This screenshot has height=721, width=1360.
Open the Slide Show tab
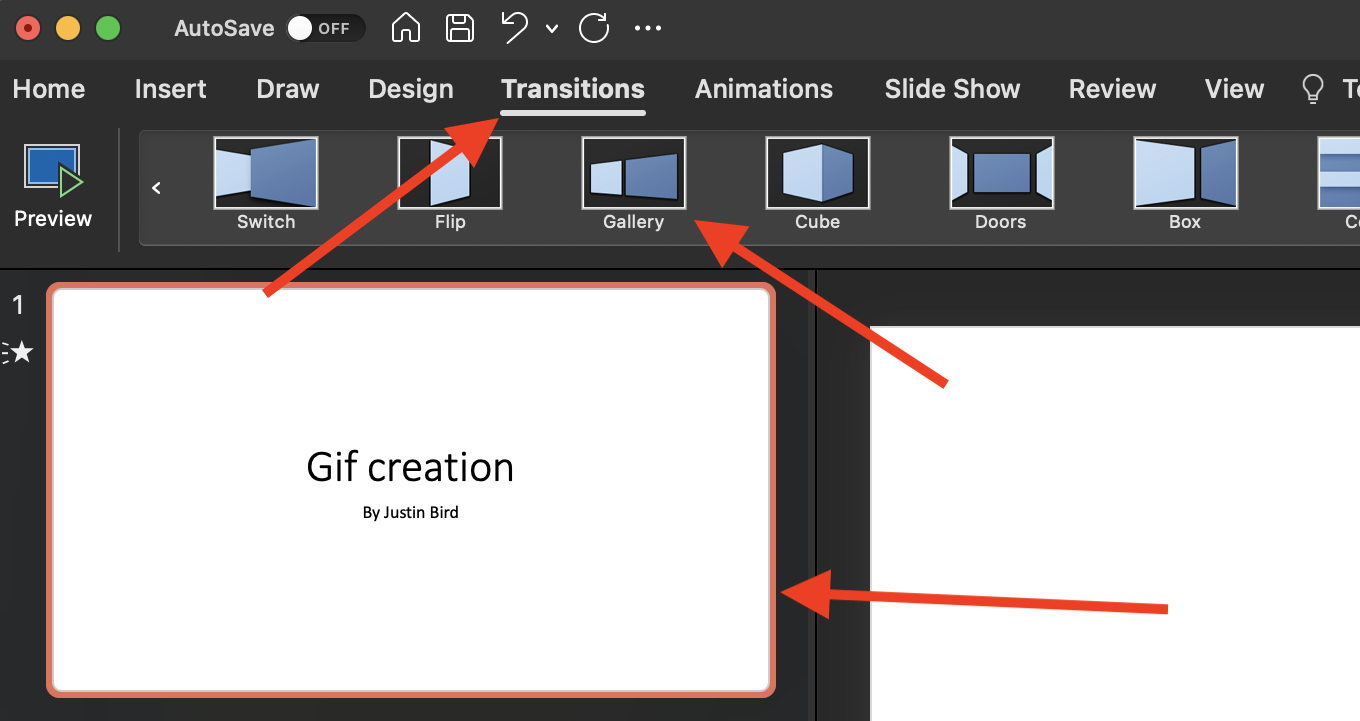click(x=952, y=89)
